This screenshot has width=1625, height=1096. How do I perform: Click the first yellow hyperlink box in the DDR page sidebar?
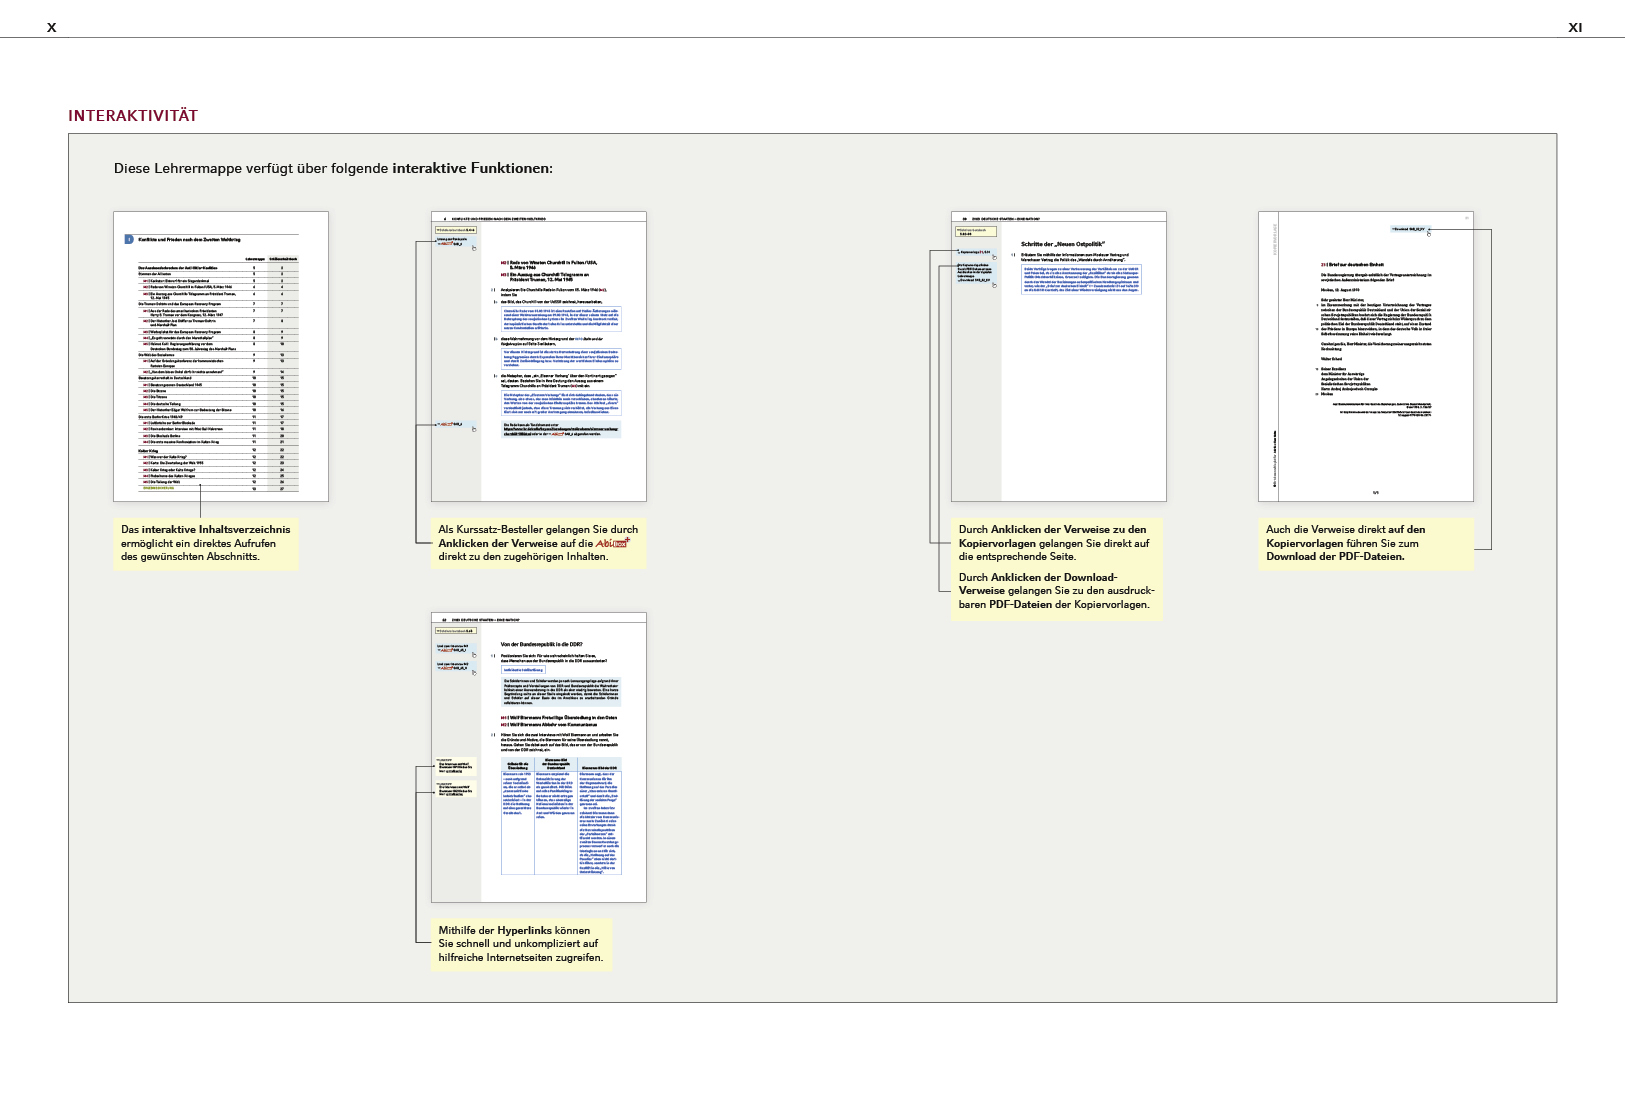[456, 767]
